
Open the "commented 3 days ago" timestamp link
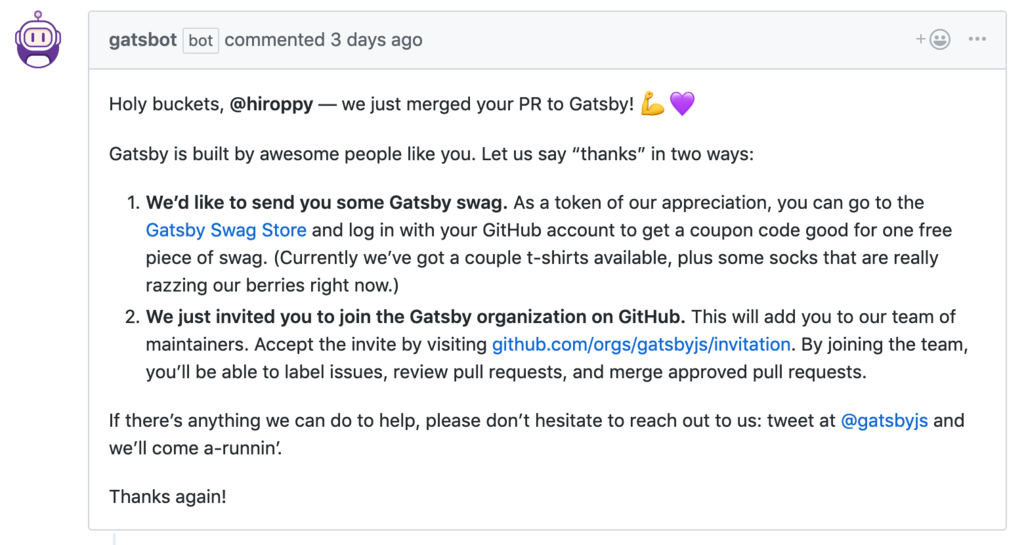(x=323, y=40)
